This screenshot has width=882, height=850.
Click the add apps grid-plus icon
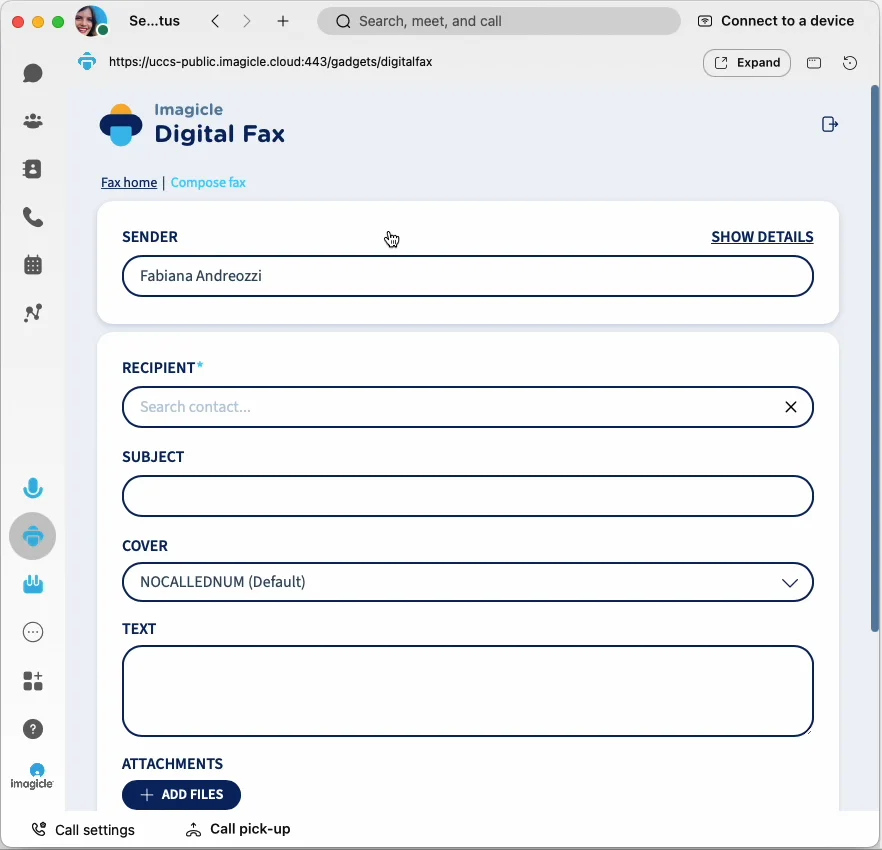point(33,681)
